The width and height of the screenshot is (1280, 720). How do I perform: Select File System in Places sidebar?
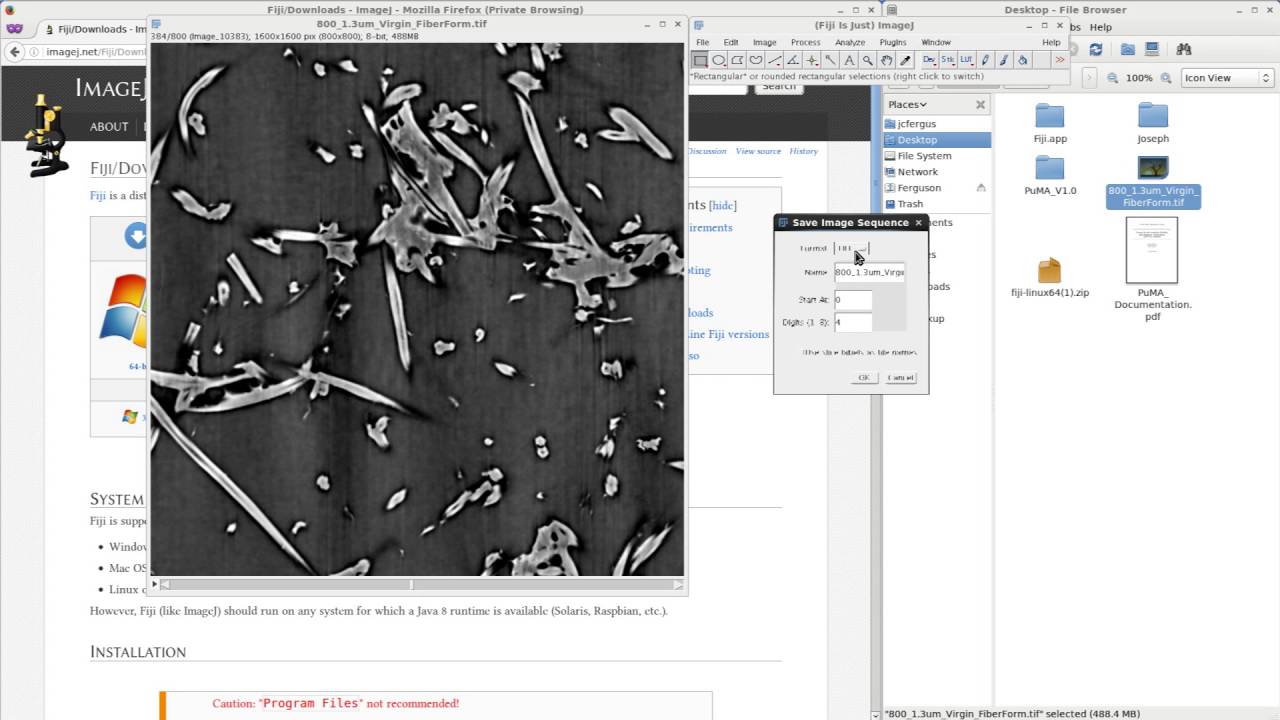pyautogui.click(x=924, y=156)
